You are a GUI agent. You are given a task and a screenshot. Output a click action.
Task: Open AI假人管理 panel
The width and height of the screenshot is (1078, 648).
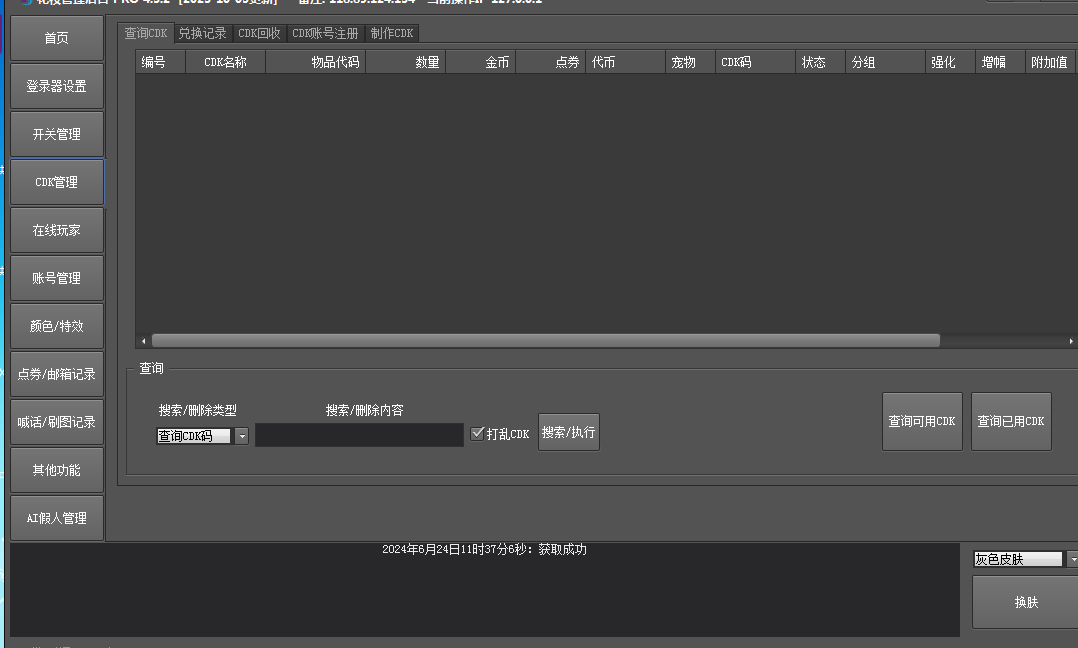[57, 518]
